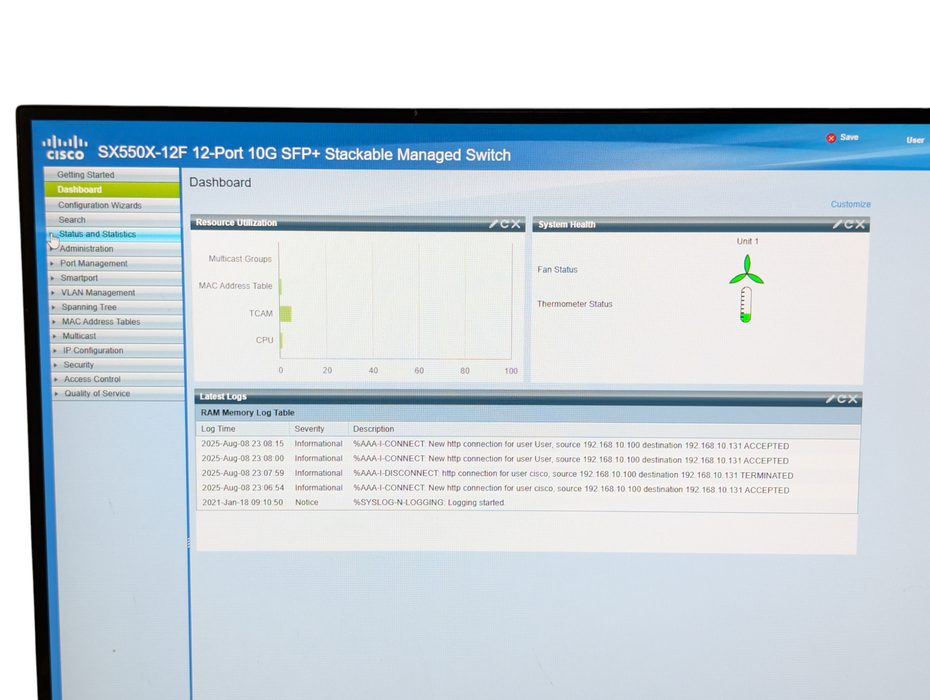Image resolution: width=930 pixels, height=700 pixels.
Task: Open Search in the sidebar
Action: [114, 219]
